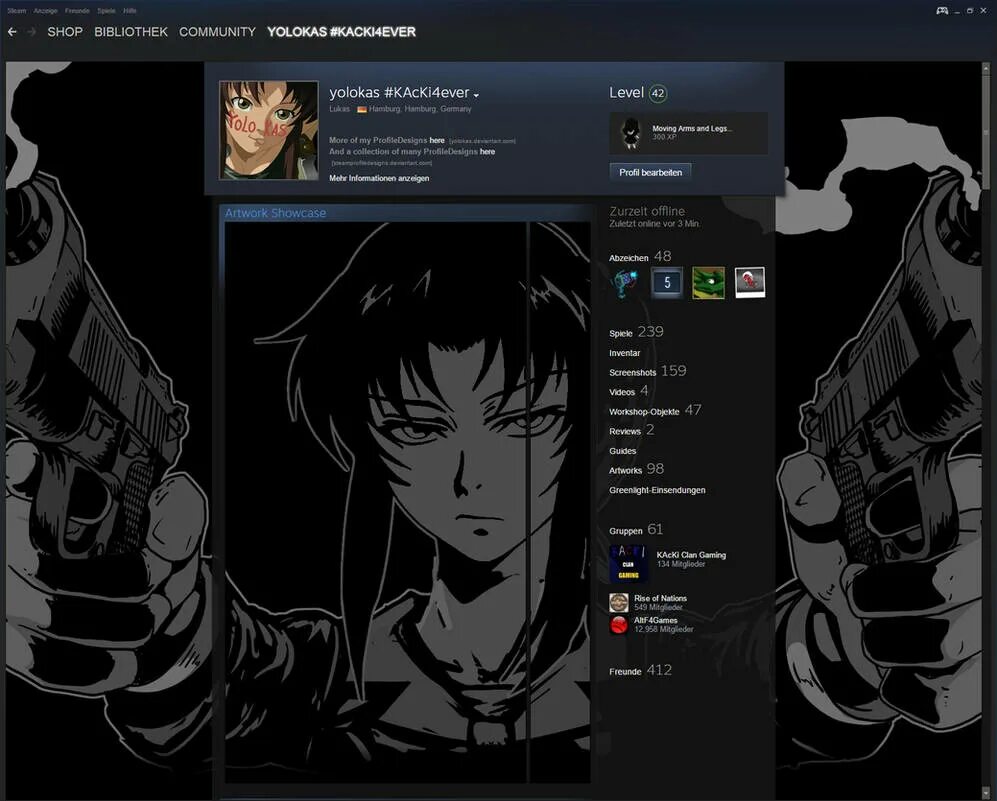Click the page's vertical scrollbar
997x801 pixels.
point(986,134)
